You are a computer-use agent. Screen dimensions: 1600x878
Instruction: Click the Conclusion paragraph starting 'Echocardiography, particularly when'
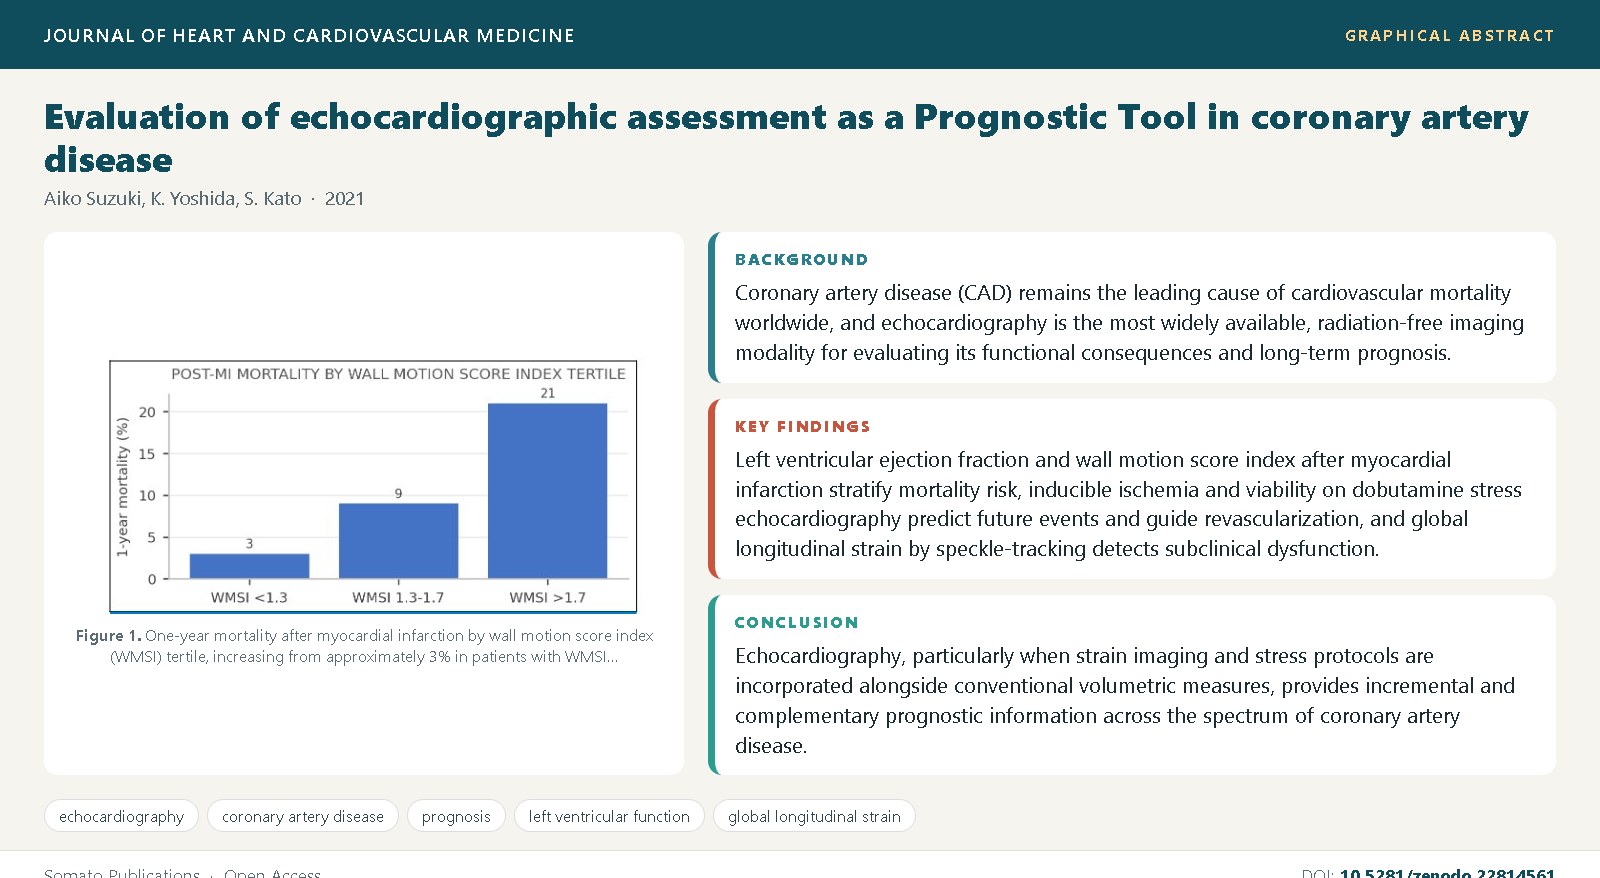(1125, 700)
